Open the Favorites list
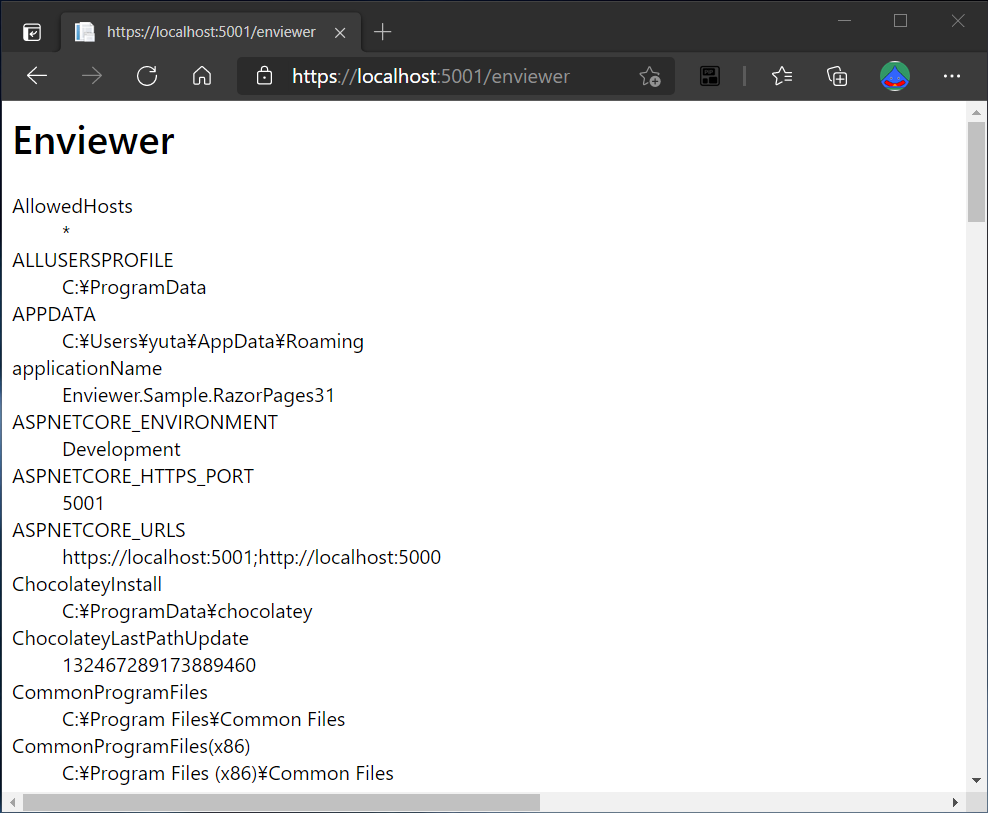This screenshot has width=988, height=813. pyautogui.click(x=782, y=75)
